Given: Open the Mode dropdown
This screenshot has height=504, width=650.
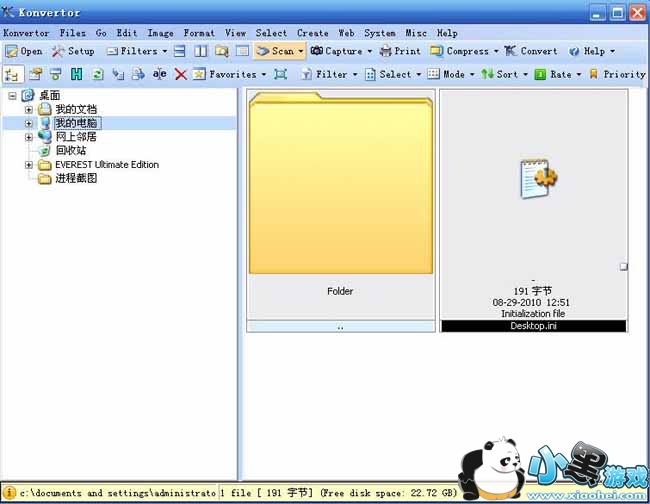Looking at the screenshot, I should pyautogui.click(x=451, y=75).
